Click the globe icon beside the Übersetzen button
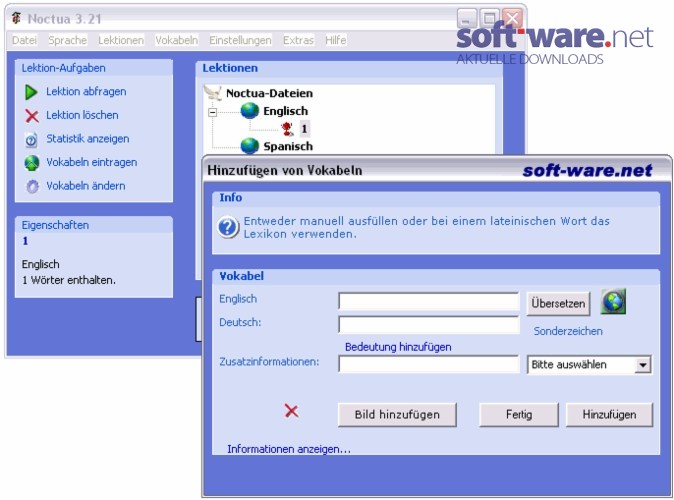Screen dimensions: 674x500 click(613, 301)
